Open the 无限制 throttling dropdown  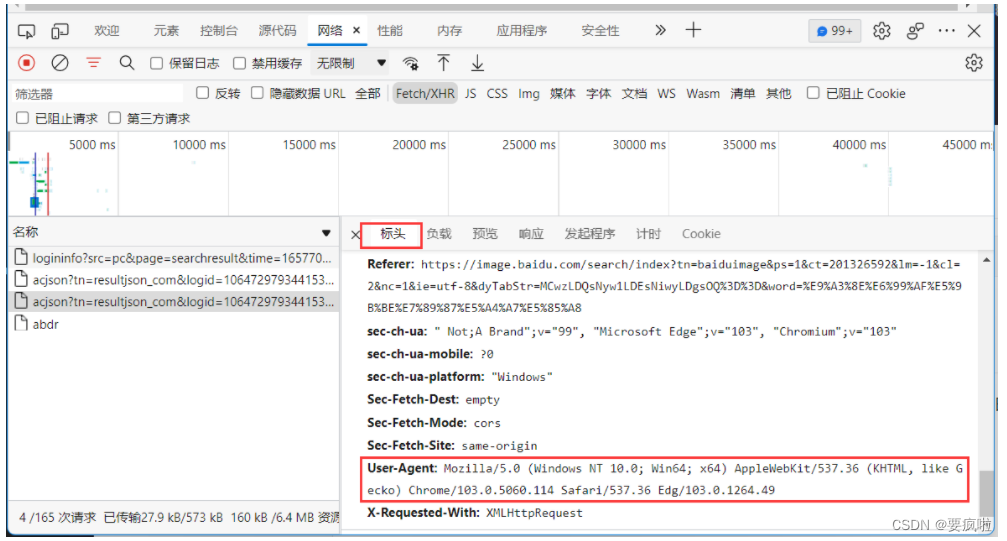351,63
